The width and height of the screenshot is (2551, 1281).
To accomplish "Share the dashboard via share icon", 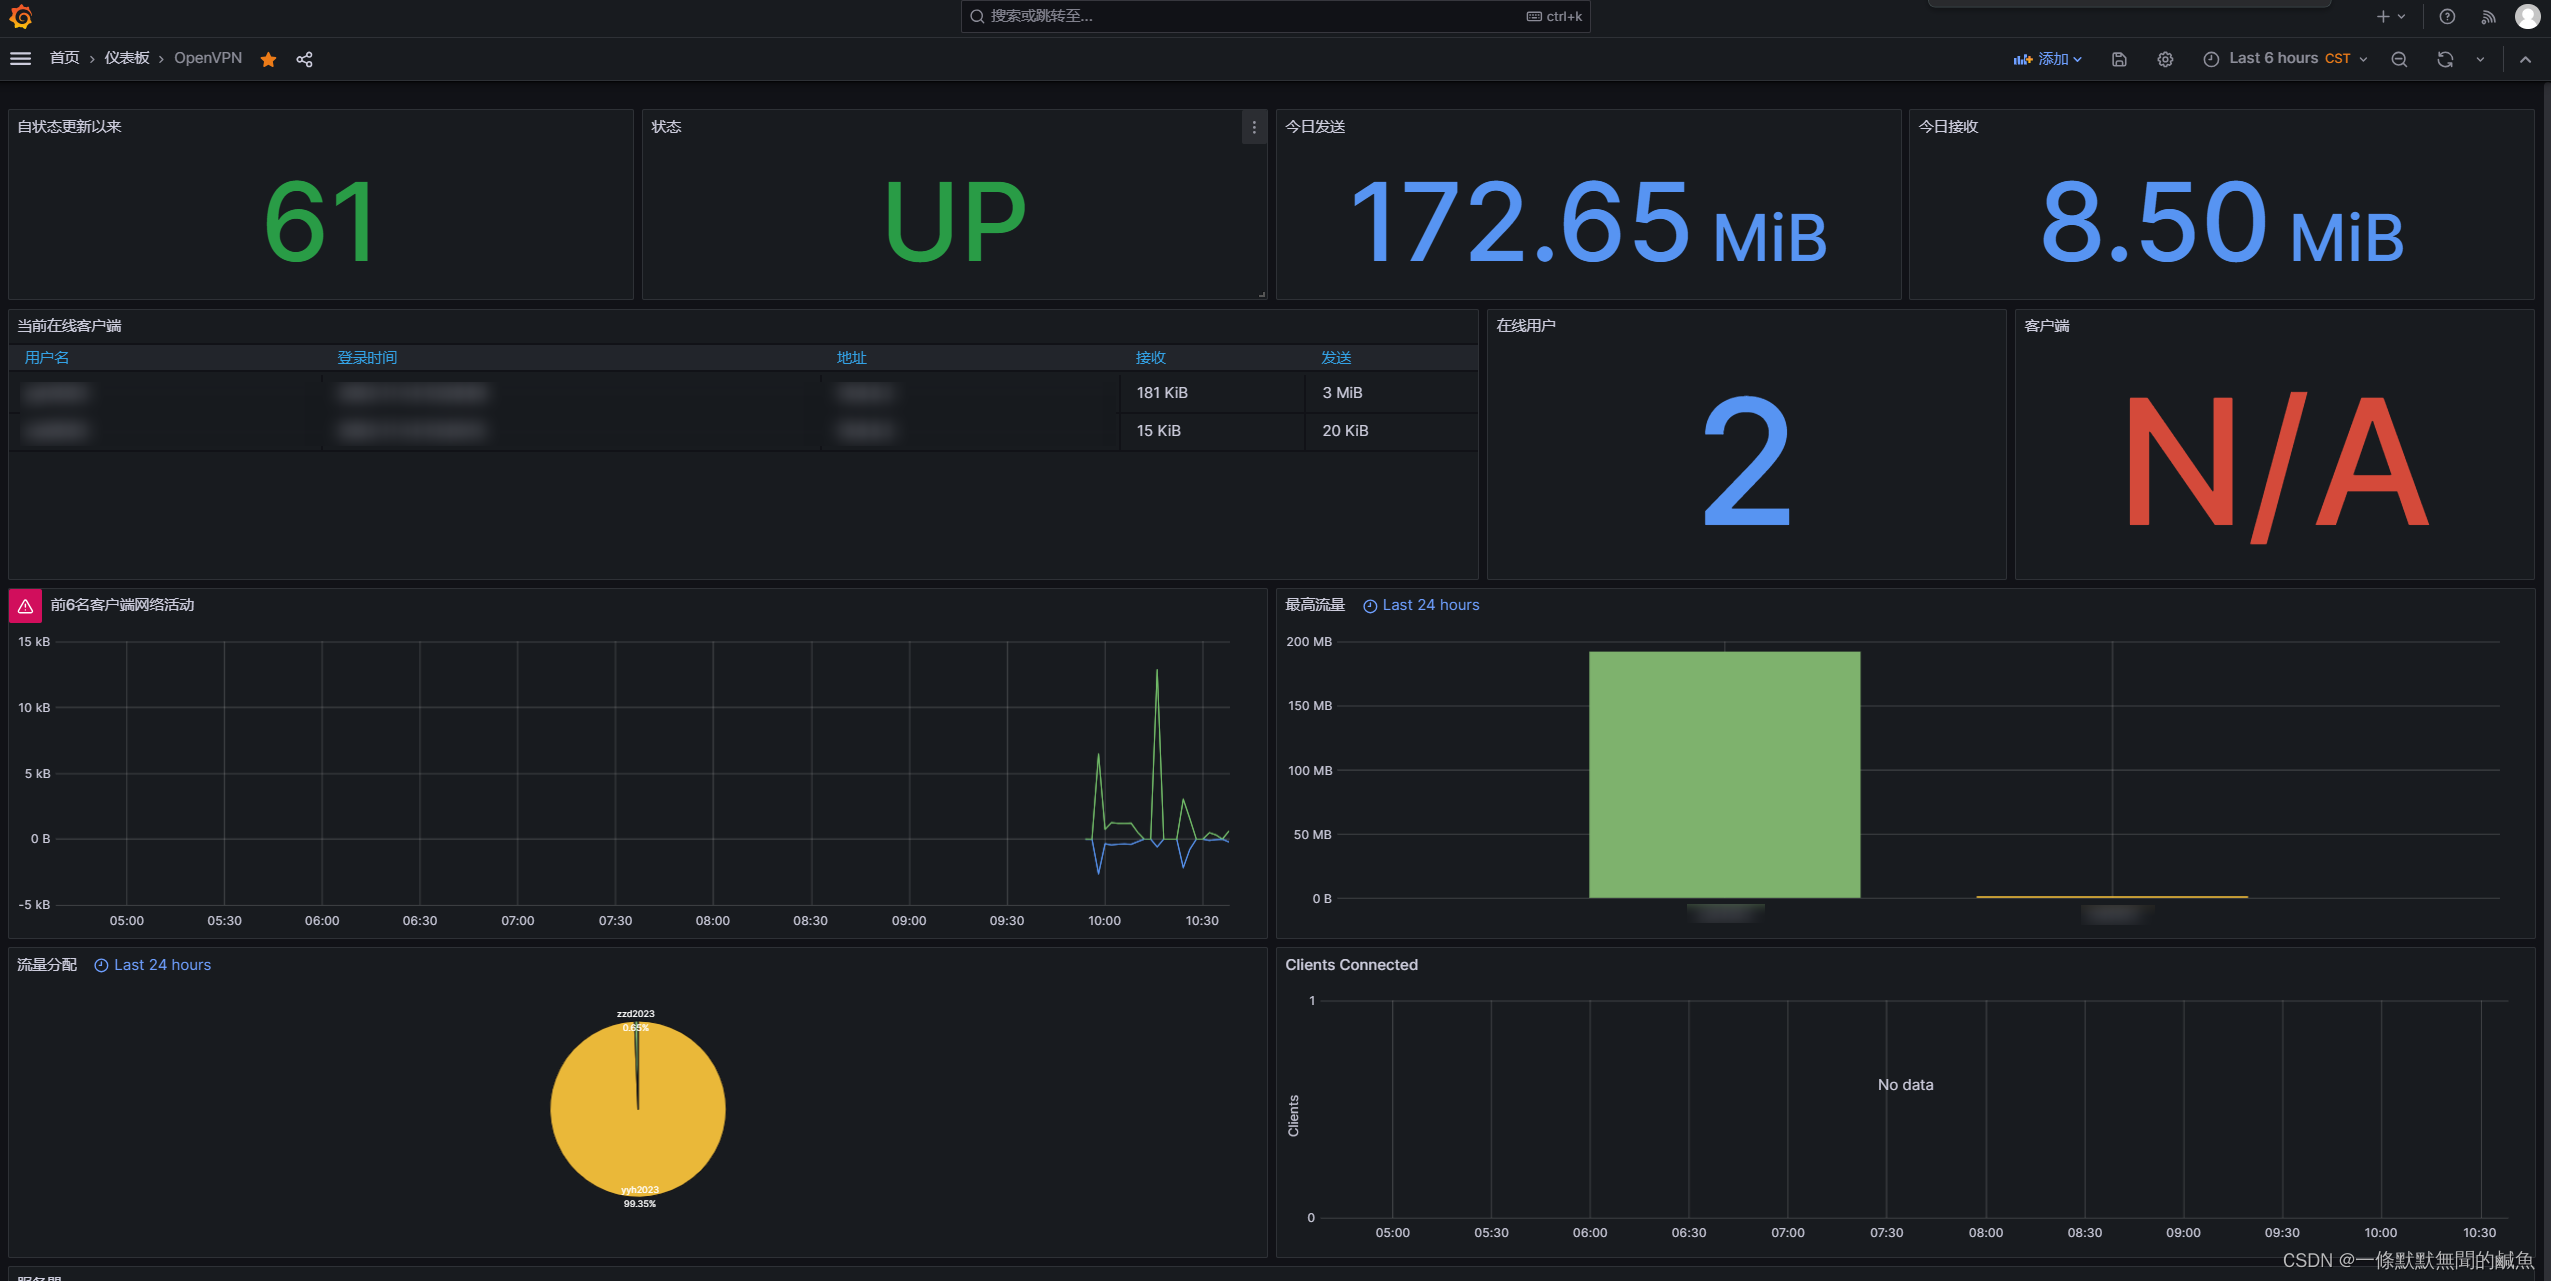I will [x=305, y=59].
